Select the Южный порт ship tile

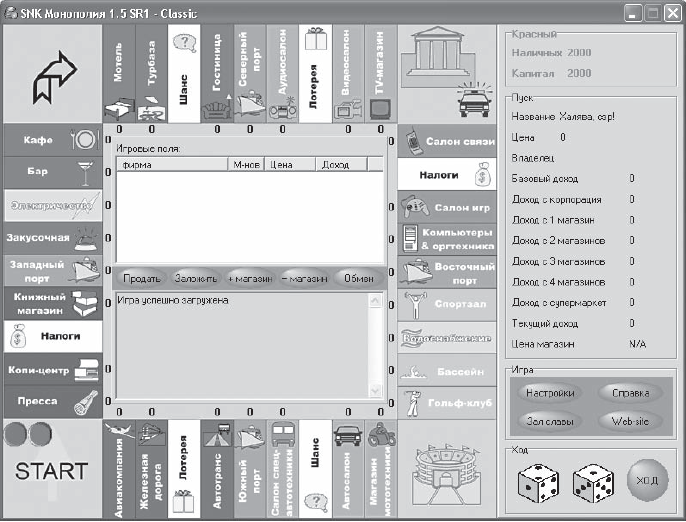pos(250,469)
